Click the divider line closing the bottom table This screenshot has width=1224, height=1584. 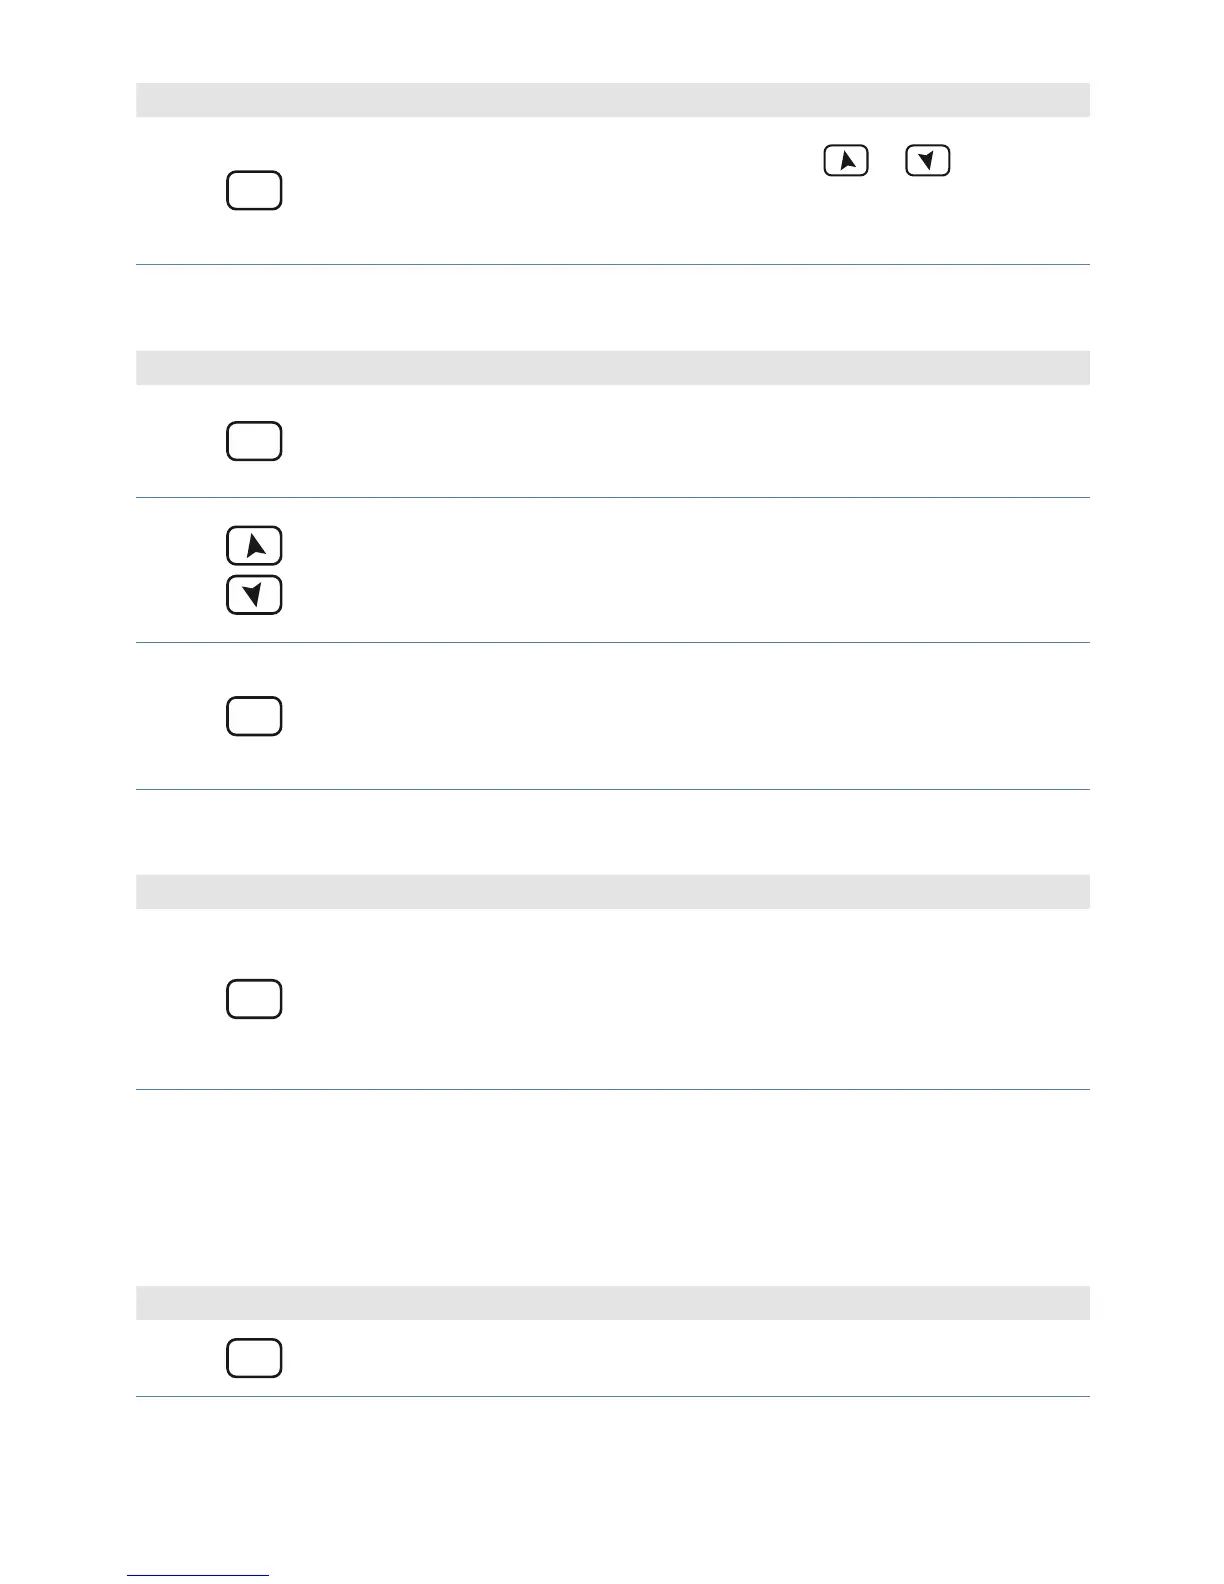(x=613, y=1397)
